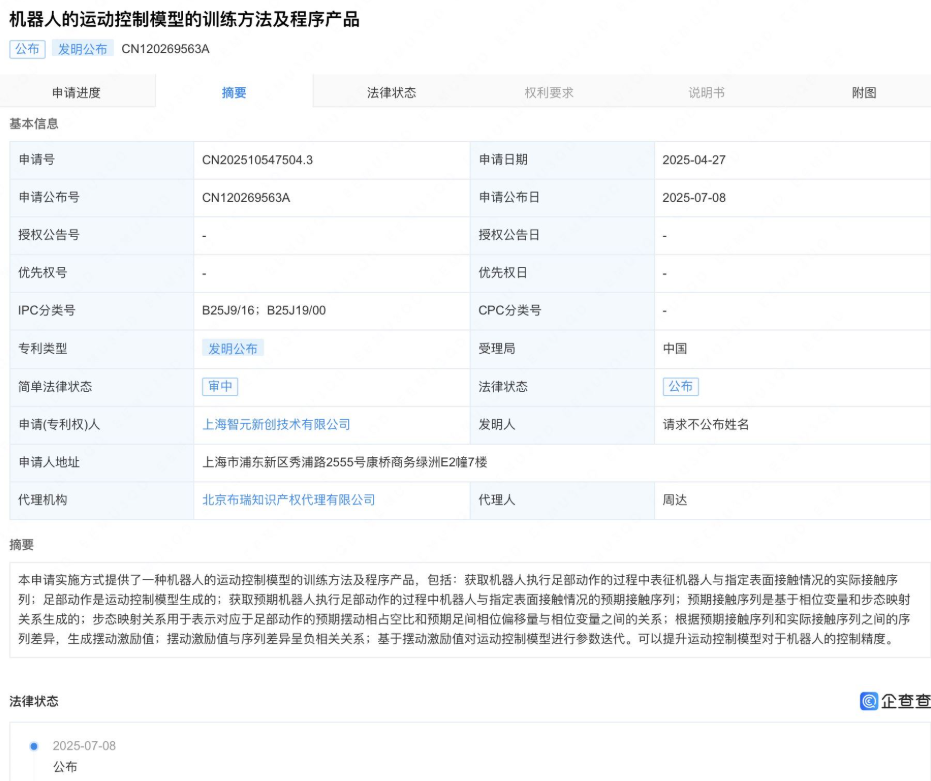Switch to the 申请进度 tab
Viewport: 931px width, 781px height.
click(80, 90)
